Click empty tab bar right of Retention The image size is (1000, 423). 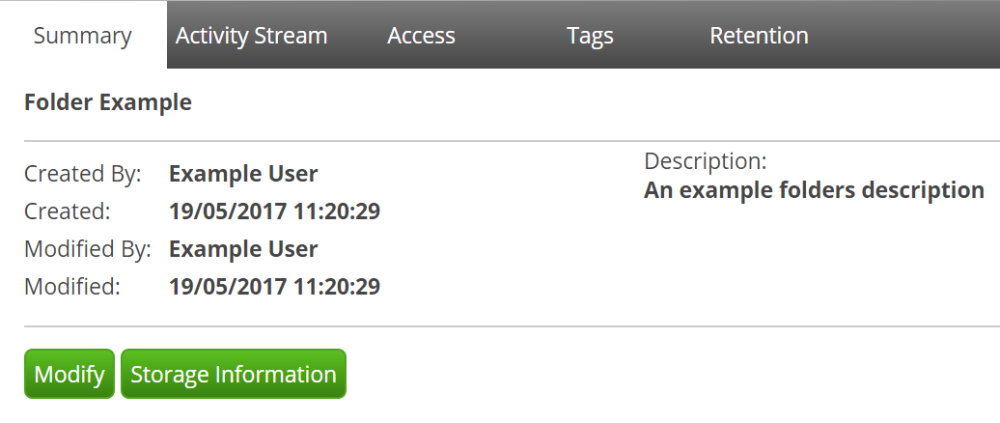[922, 35]
